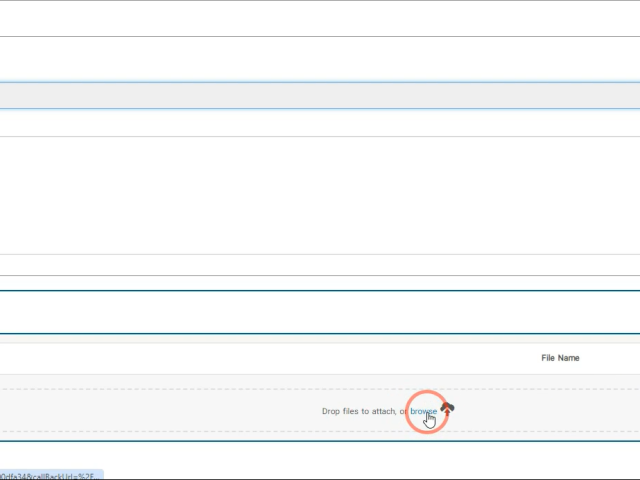Focus the gray highlighted input field
This screenshot has height=480, width=640.
pyautogui.click(x=320, y=95)
